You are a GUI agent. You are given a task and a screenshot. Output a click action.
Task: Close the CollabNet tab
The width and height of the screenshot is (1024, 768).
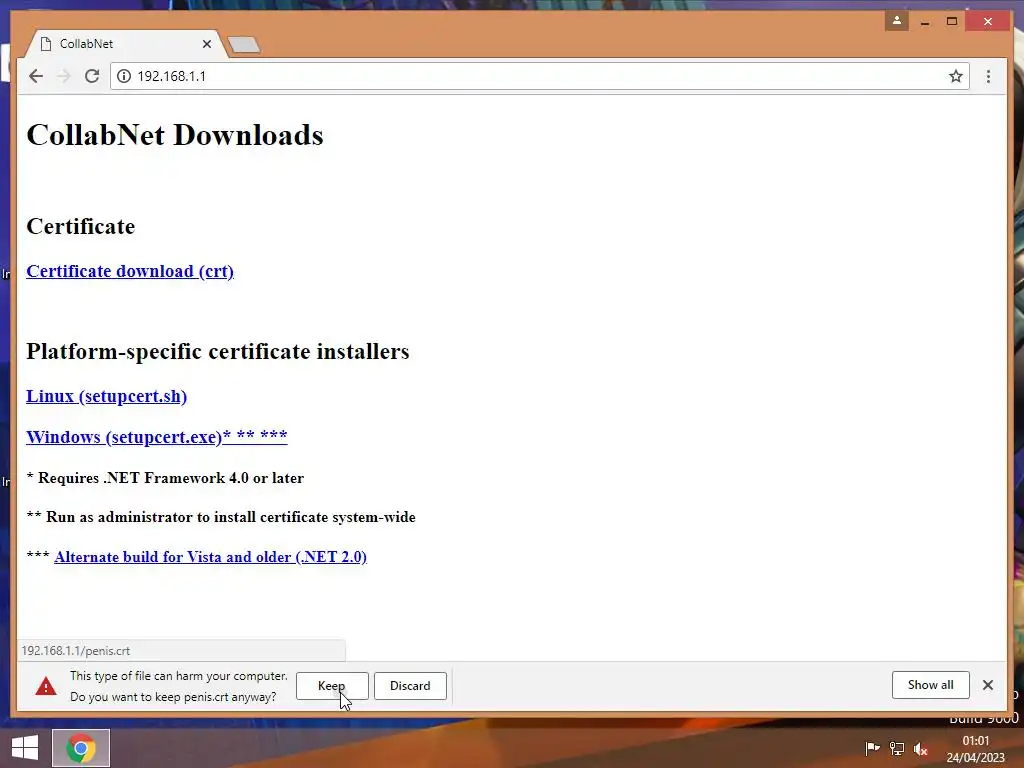point(207,44)
